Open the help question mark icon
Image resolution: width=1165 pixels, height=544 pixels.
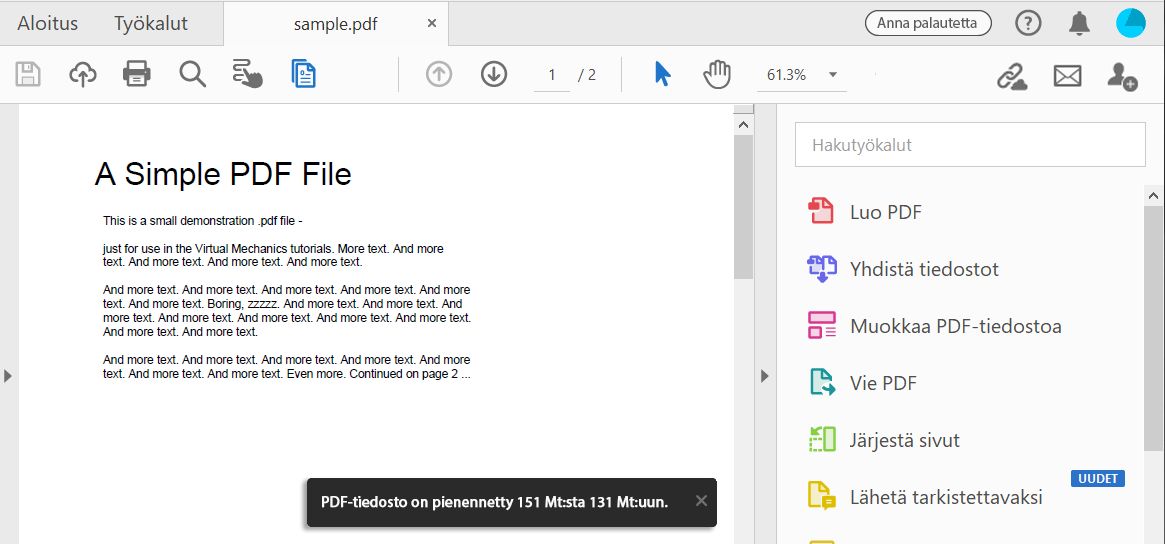[x=1028, y=24]
